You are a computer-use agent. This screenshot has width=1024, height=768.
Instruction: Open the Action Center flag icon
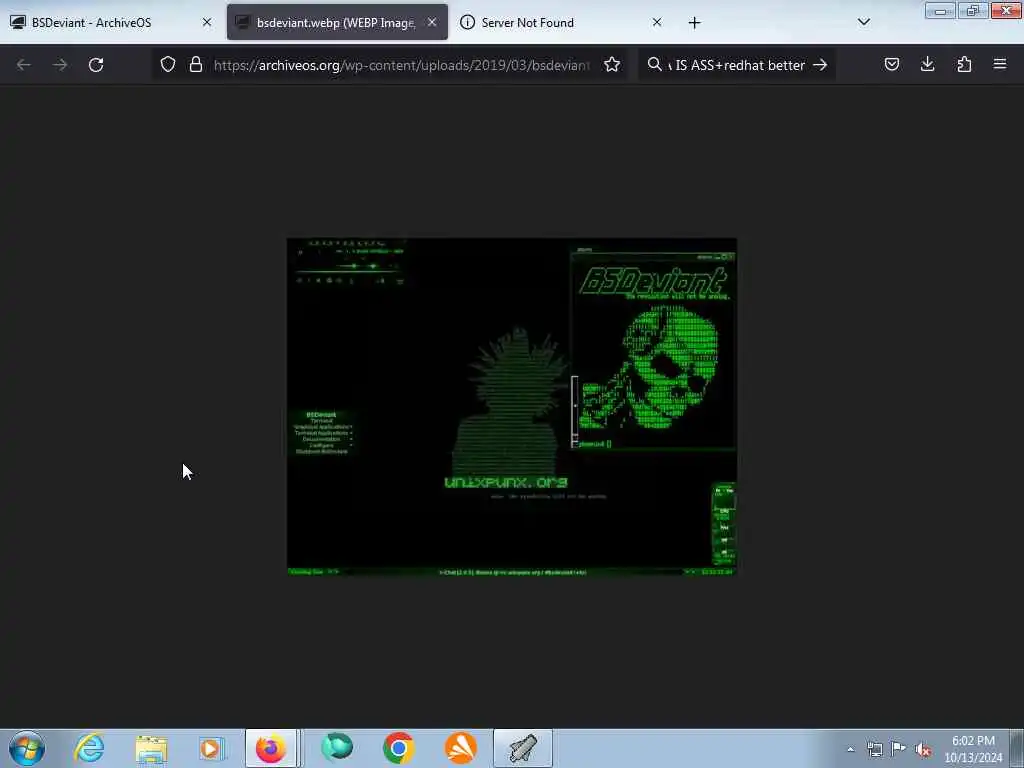coord(899,749)
